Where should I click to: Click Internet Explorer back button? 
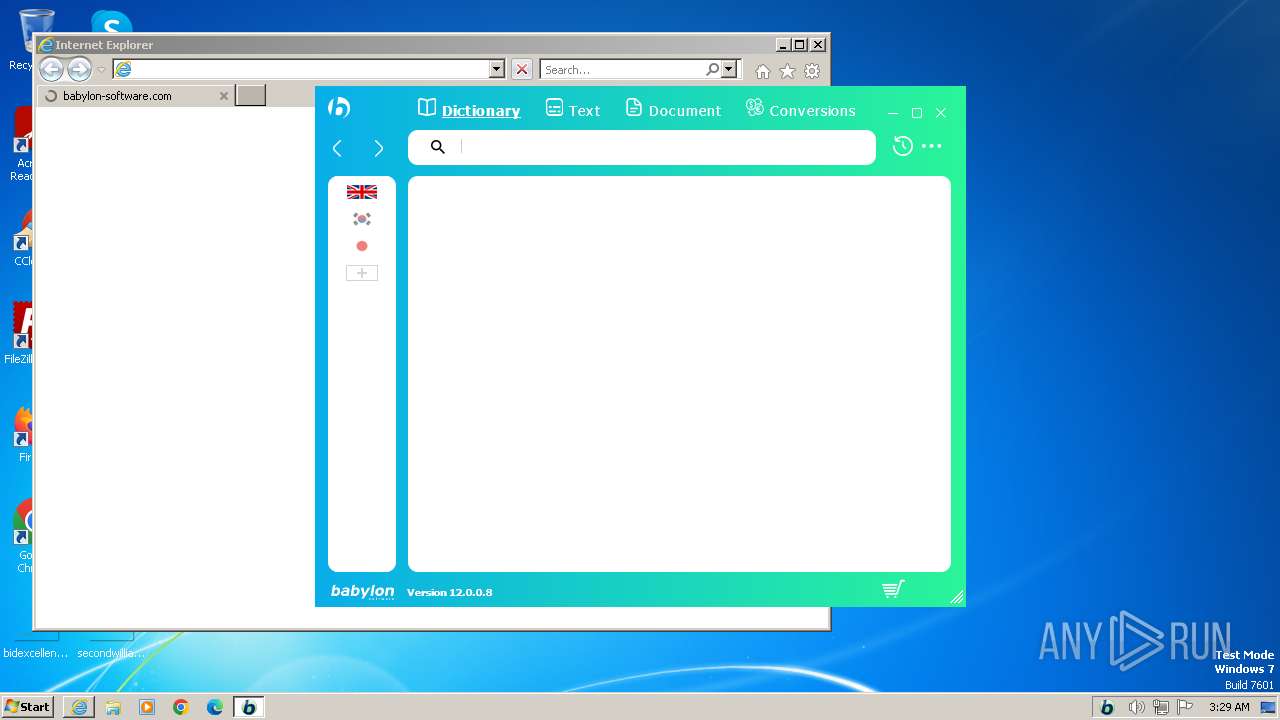[x=51, y=69]
